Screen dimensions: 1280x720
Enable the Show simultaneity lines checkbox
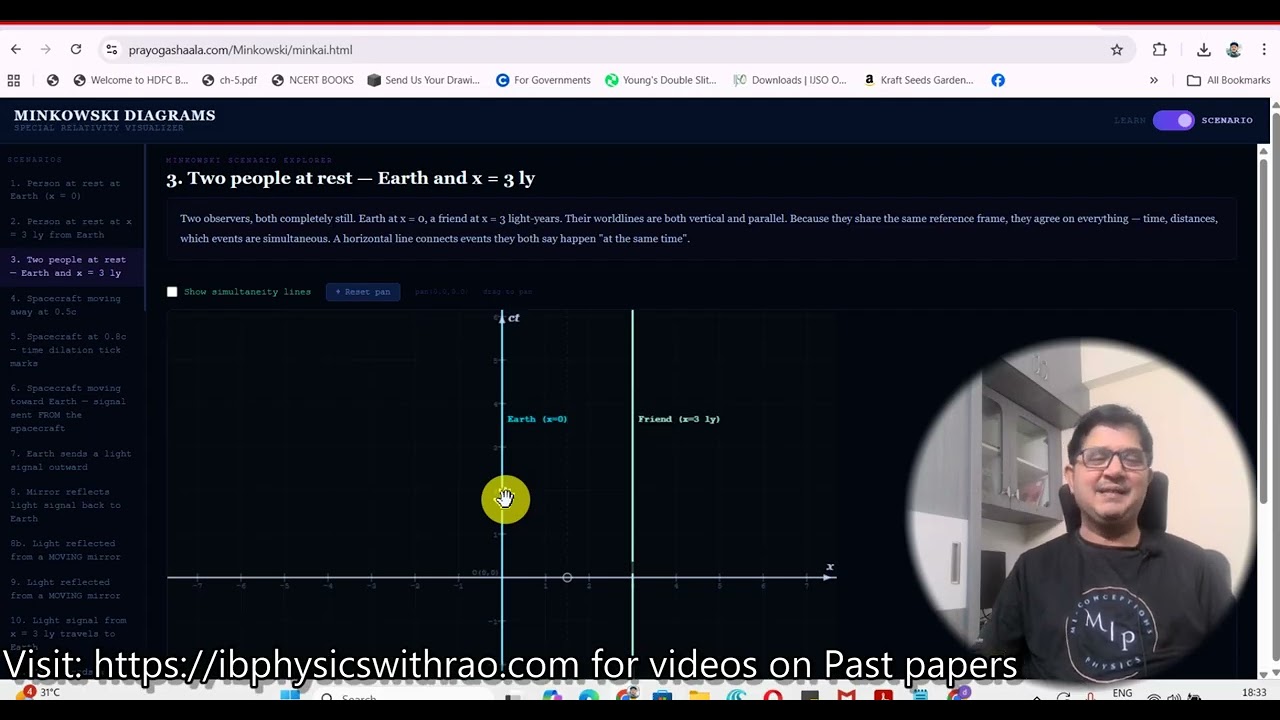point(172,292)
